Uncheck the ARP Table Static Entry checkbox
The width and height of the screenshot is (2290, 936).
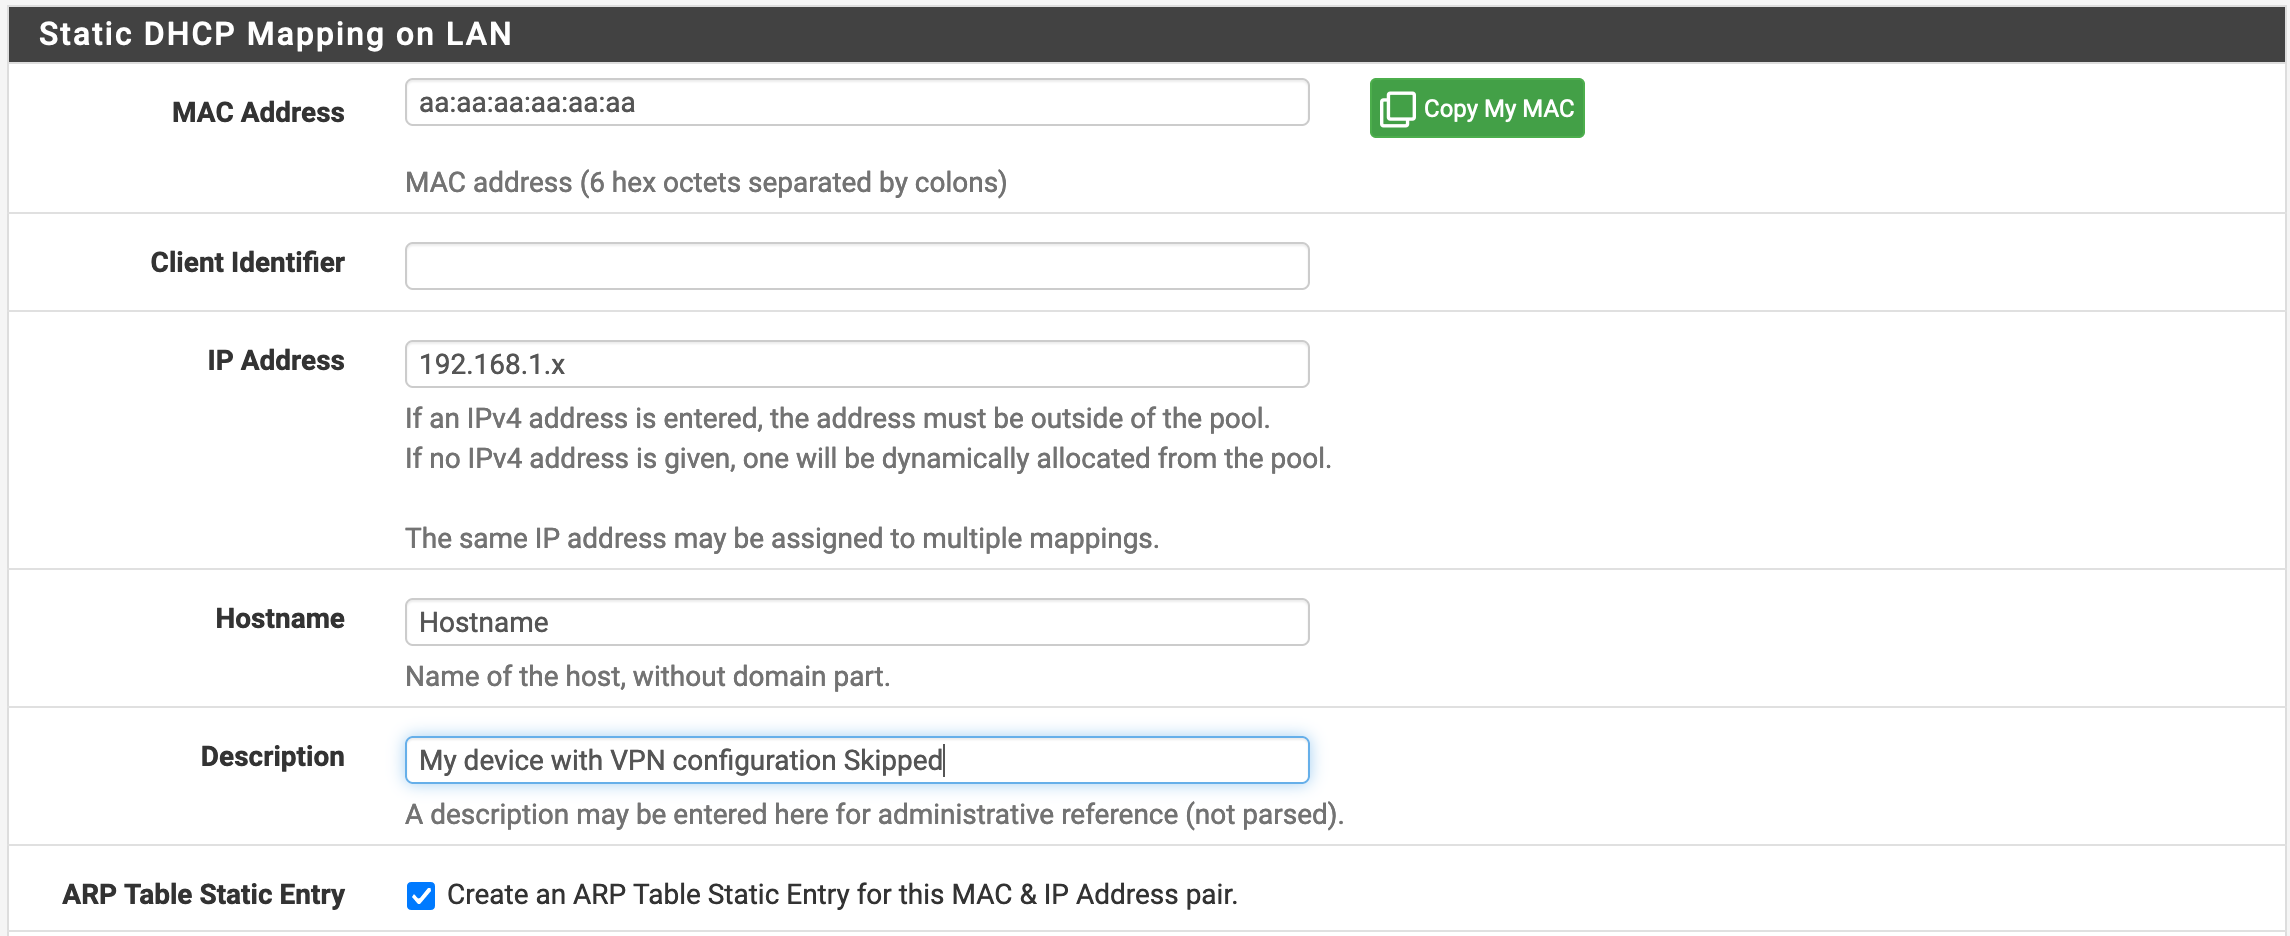(x=421, y=895)
